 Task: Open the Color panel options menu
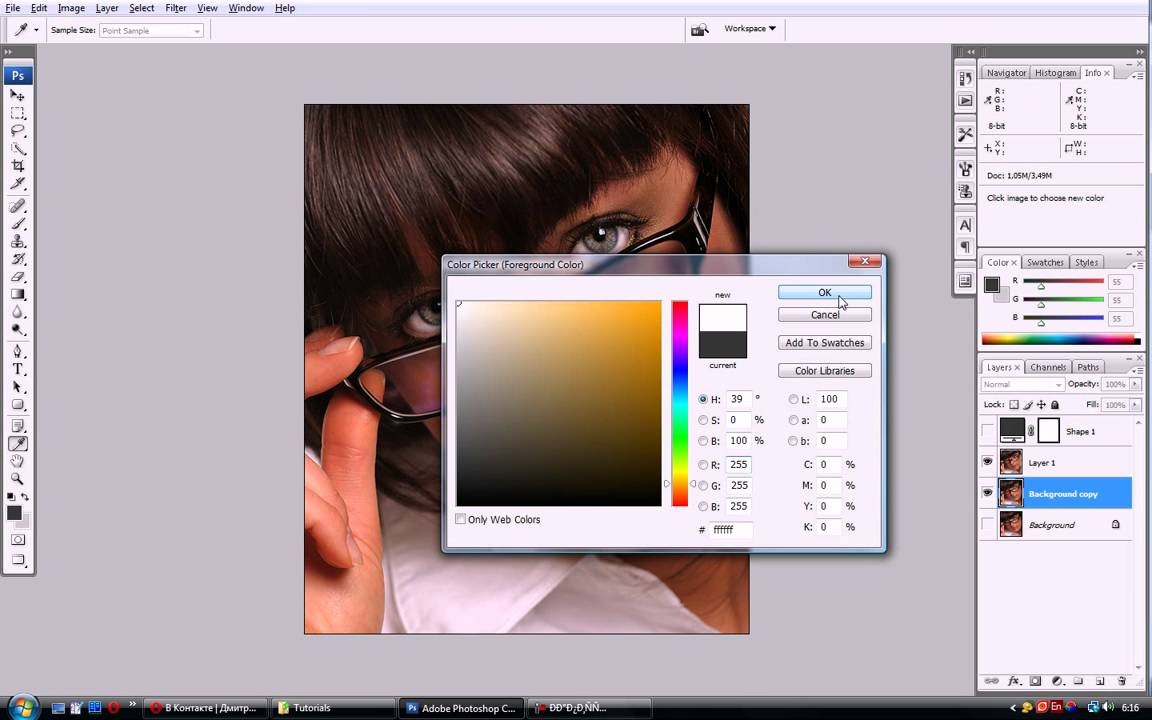1137,264
